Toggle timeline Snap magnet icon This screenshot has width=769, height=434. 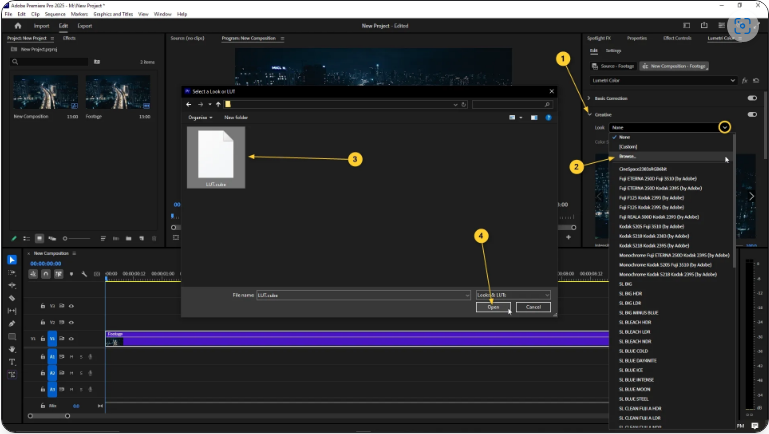point(46,274)
